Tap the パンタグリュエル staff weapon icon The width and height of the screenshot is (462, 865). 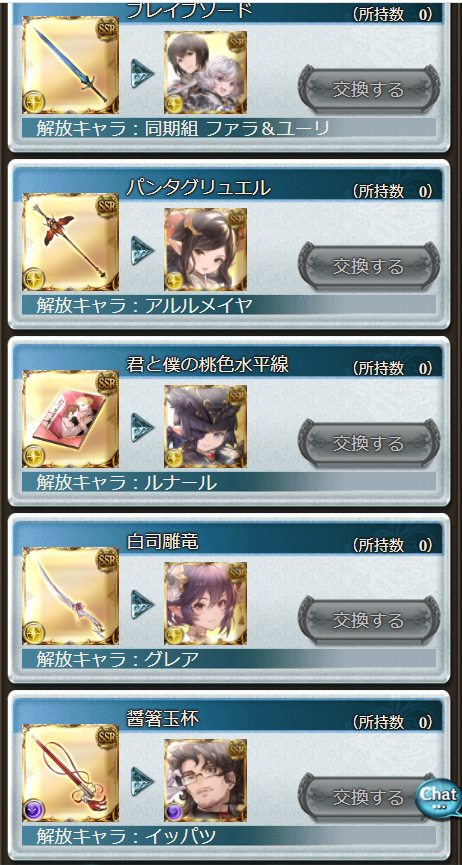(x=70, y=242)
